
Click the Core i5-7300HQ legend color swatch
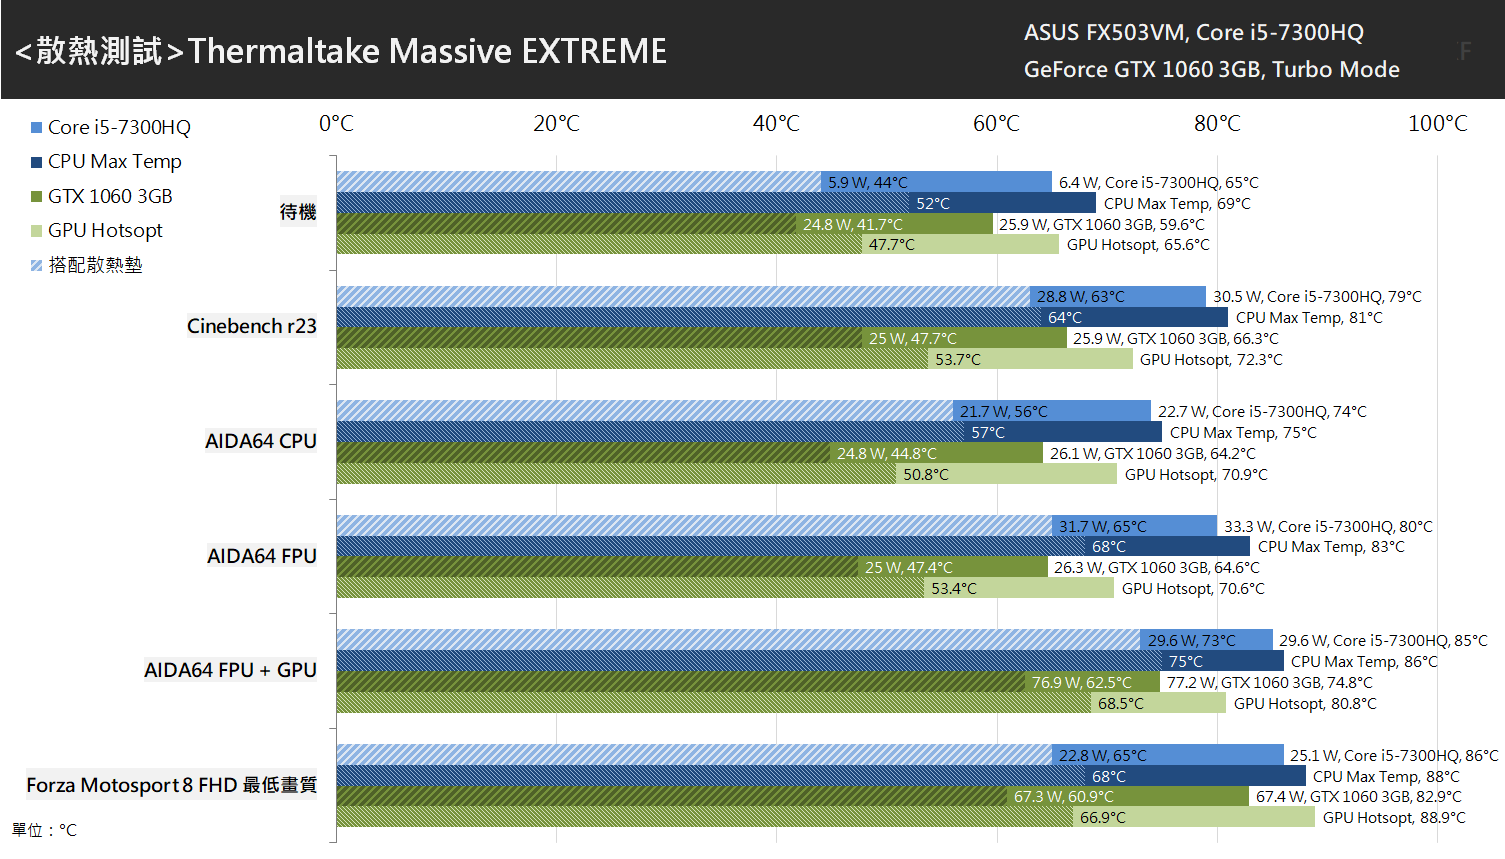pyautogui.click(x=36, y=127)
